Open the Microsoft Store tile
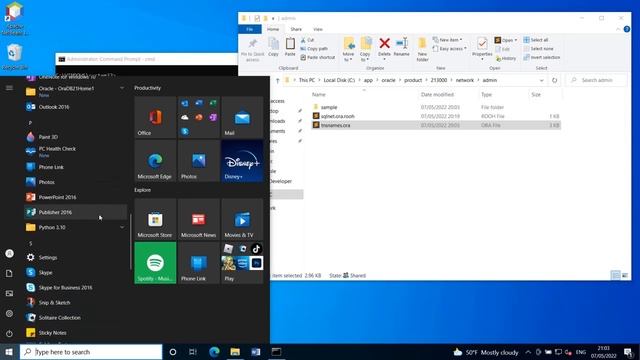Screen dimensions: 640x360 click(x=155, y=219)
